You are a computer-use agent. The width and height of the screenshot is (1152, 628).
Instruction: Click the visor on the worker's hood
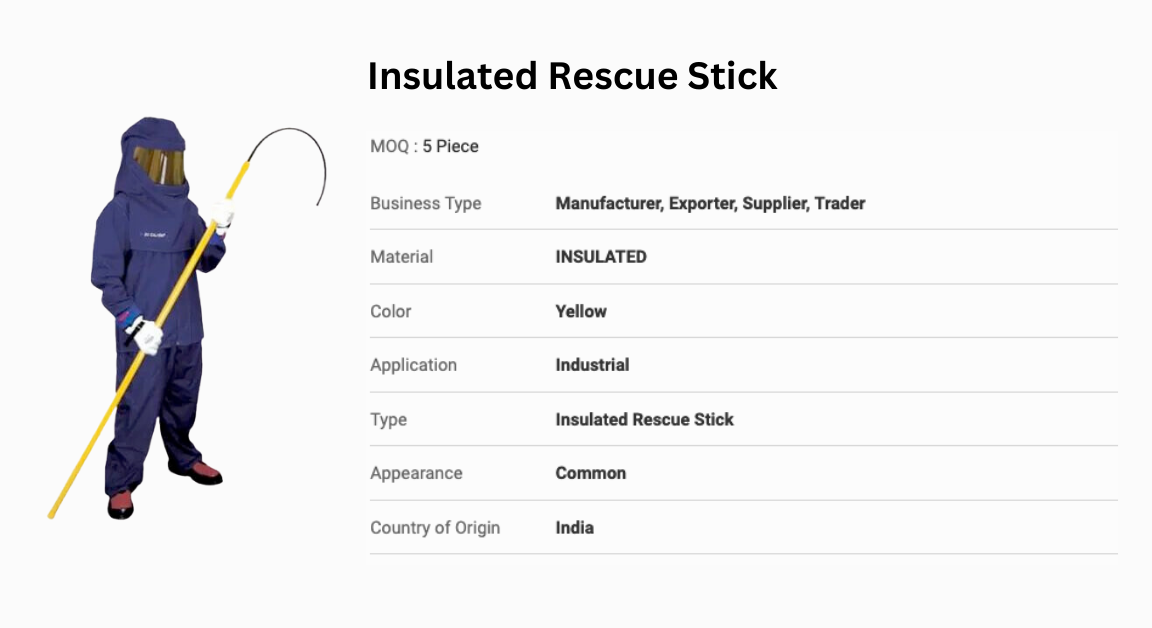pos(160,165)
